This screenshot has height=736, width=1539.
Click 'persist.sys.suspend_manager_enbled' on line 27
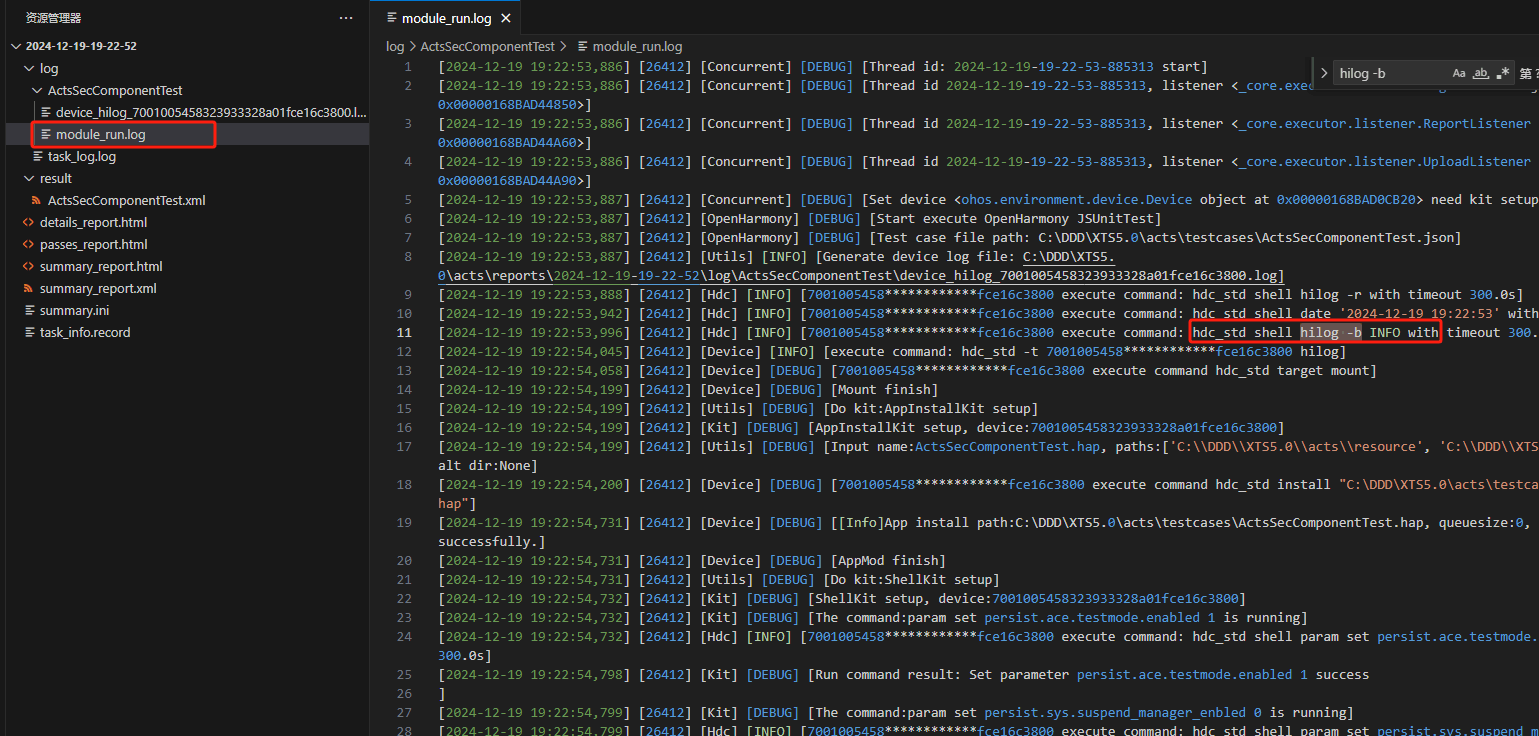coord(1115,712)
